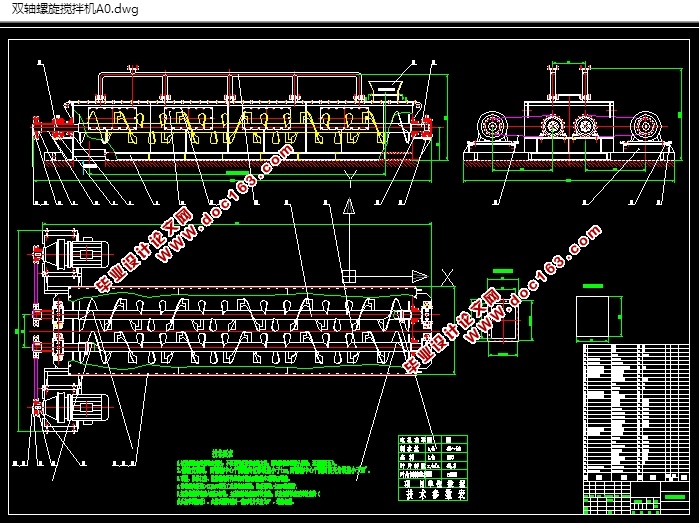Select the technical parameters table

[430, 463]
